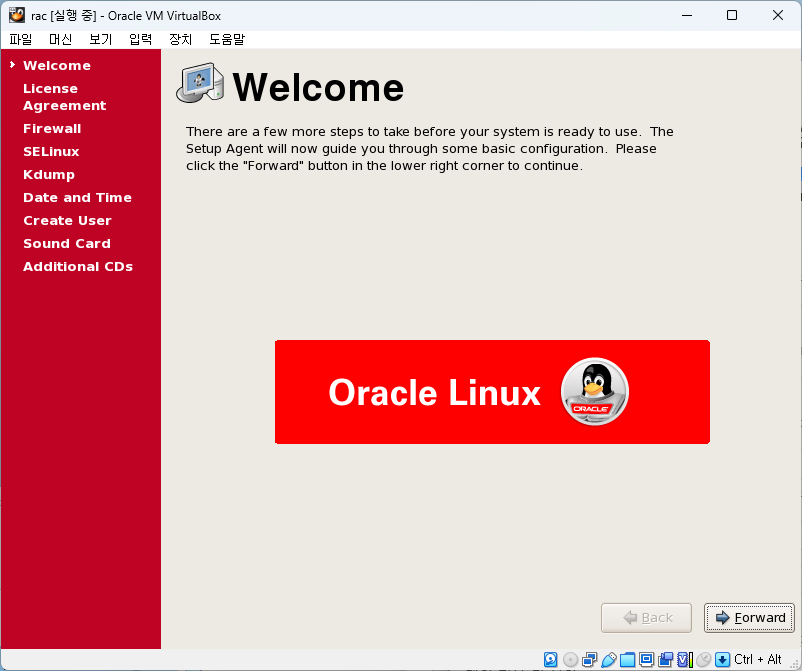Click the Setup Agent description paragraph

430,148
